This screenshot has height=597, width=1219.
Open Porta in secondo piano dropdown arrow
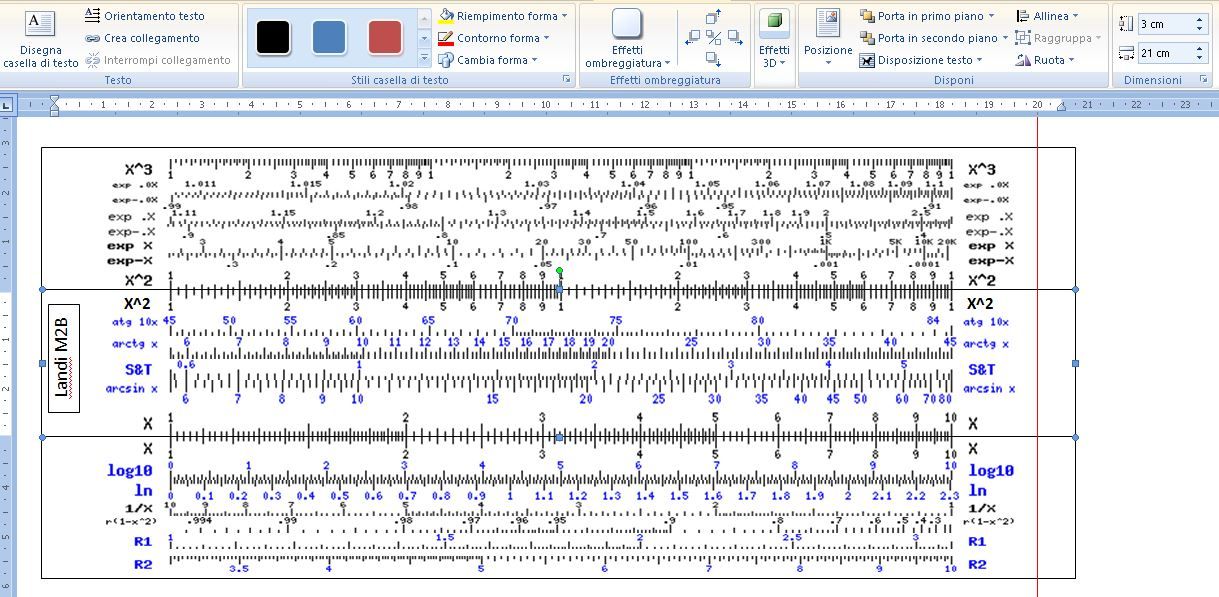pos(1005,38)
